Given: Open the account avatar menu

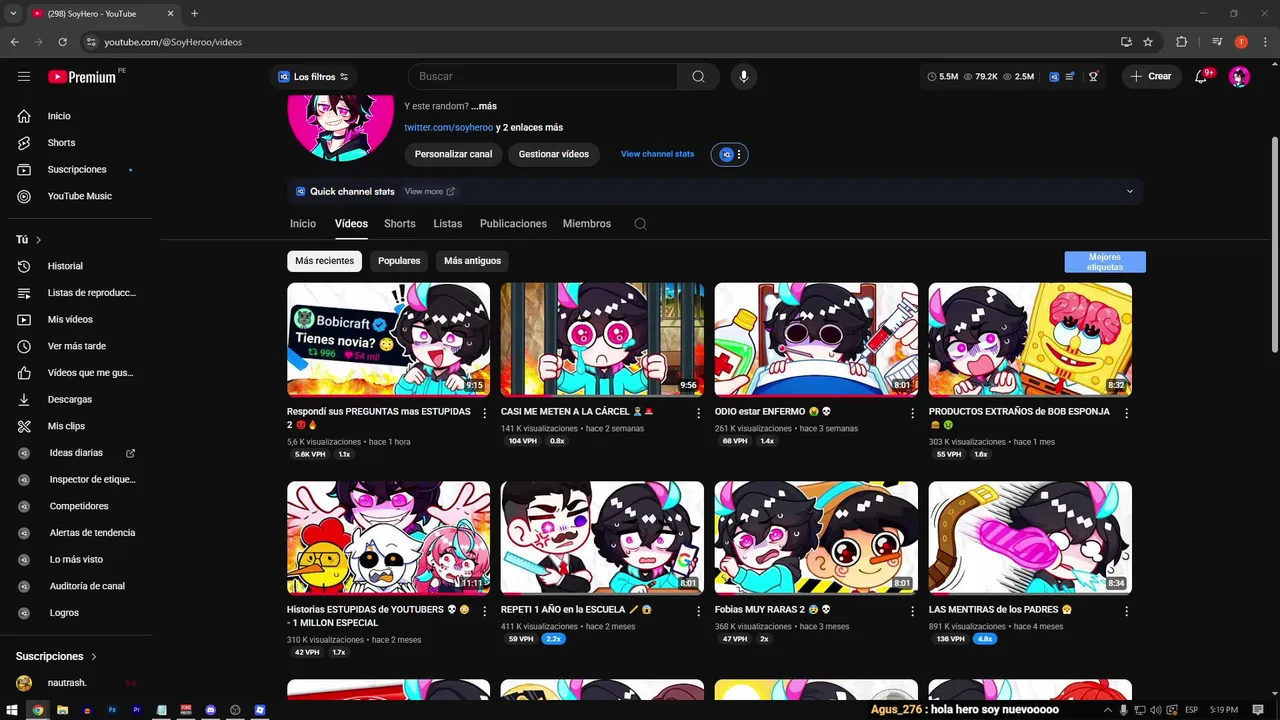Looking at the screenshot, I should (x=1239, y=76).
